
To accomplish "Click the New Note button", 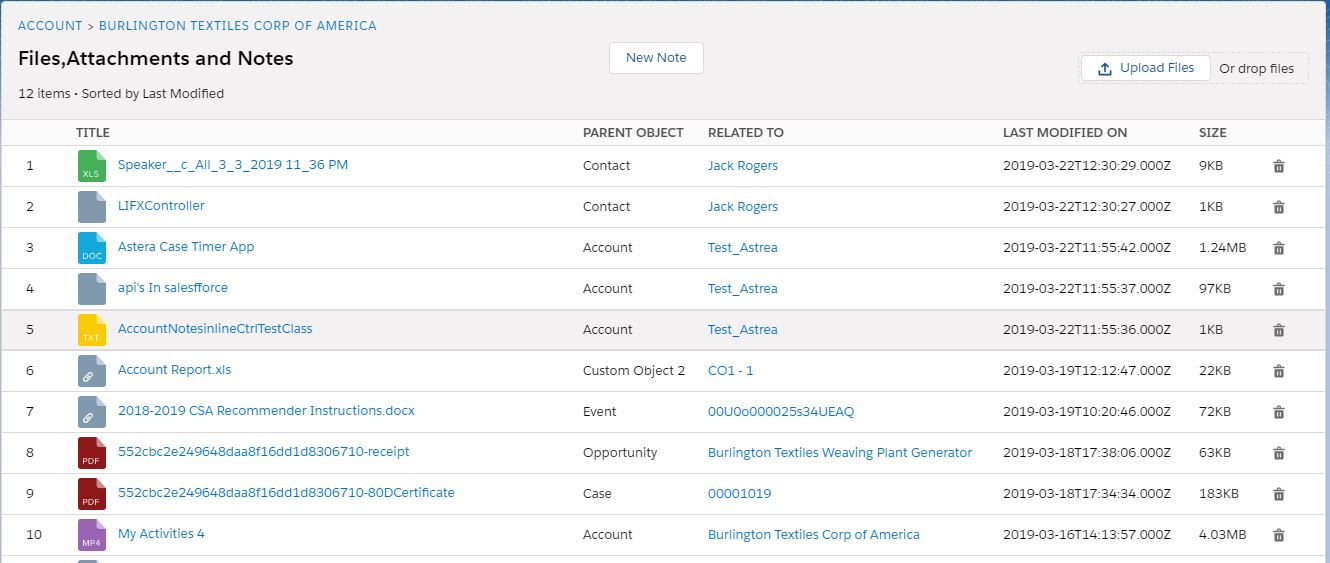I will (x=656, y=58).
